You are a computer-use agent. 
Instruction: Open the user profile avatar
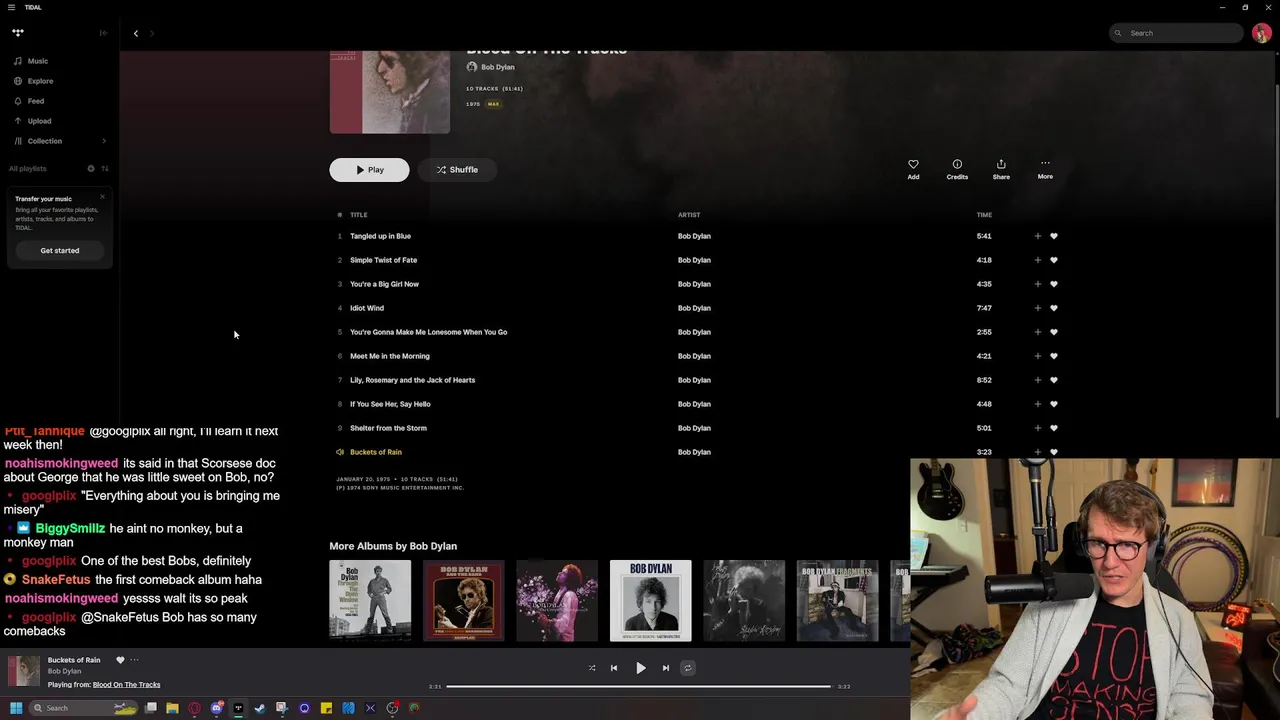click(x=1262, y=33)
